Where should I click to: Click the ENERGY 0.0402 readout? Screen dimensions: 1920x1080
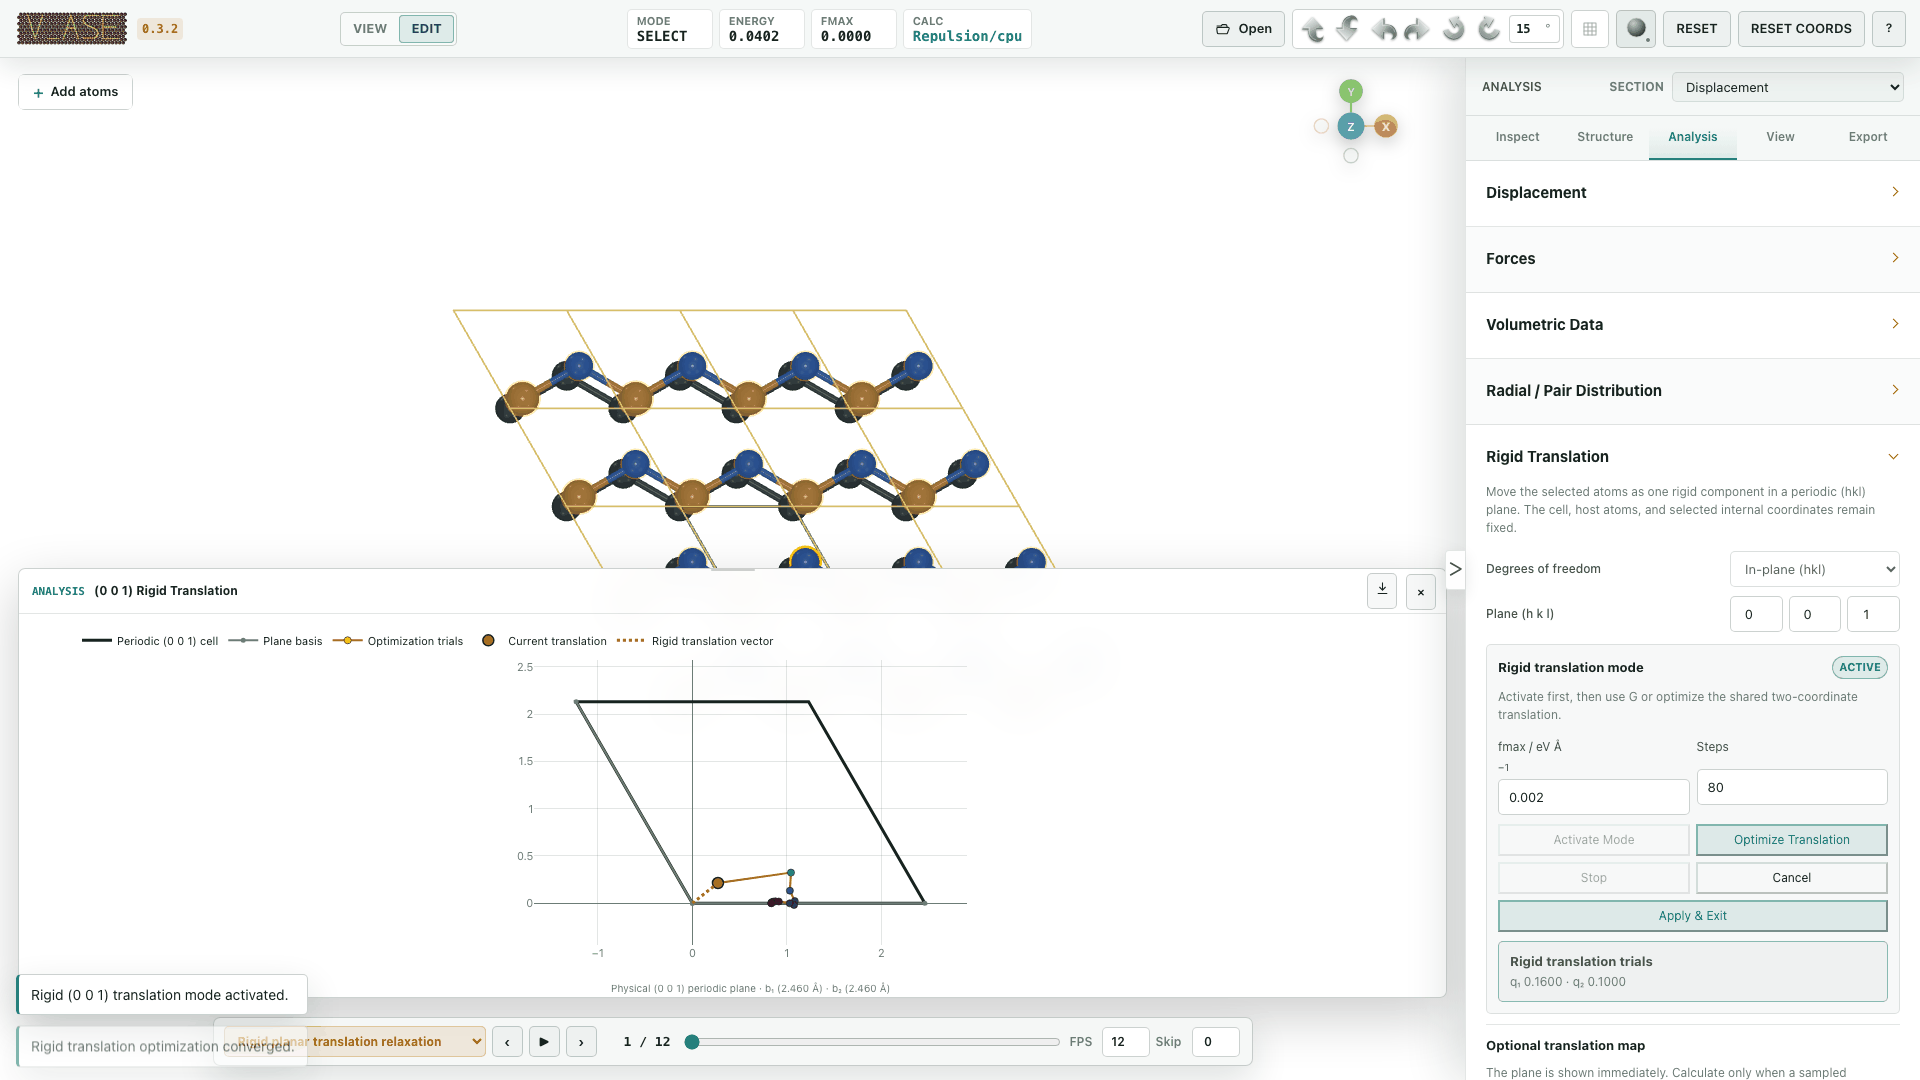coord(760,29)
